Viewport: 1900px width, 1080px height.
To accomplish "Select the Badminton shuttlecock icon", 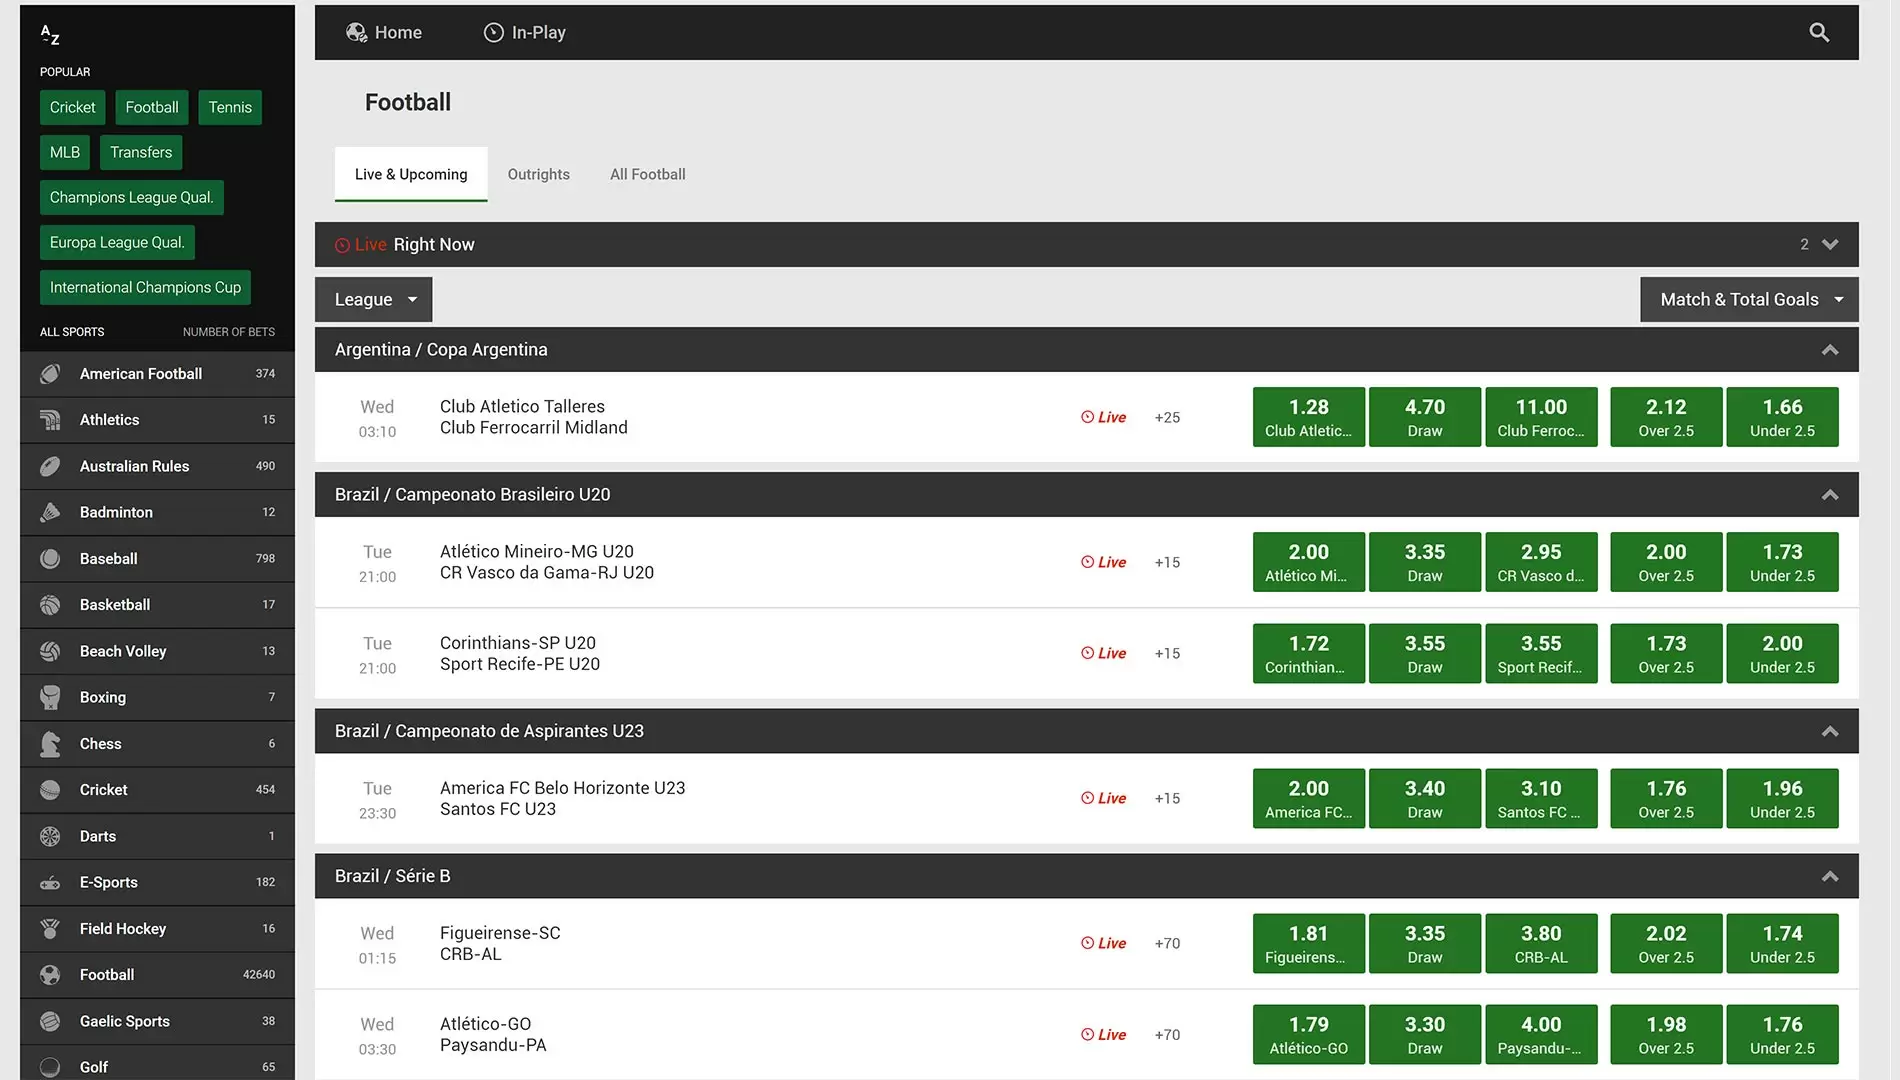I will 50,512.
